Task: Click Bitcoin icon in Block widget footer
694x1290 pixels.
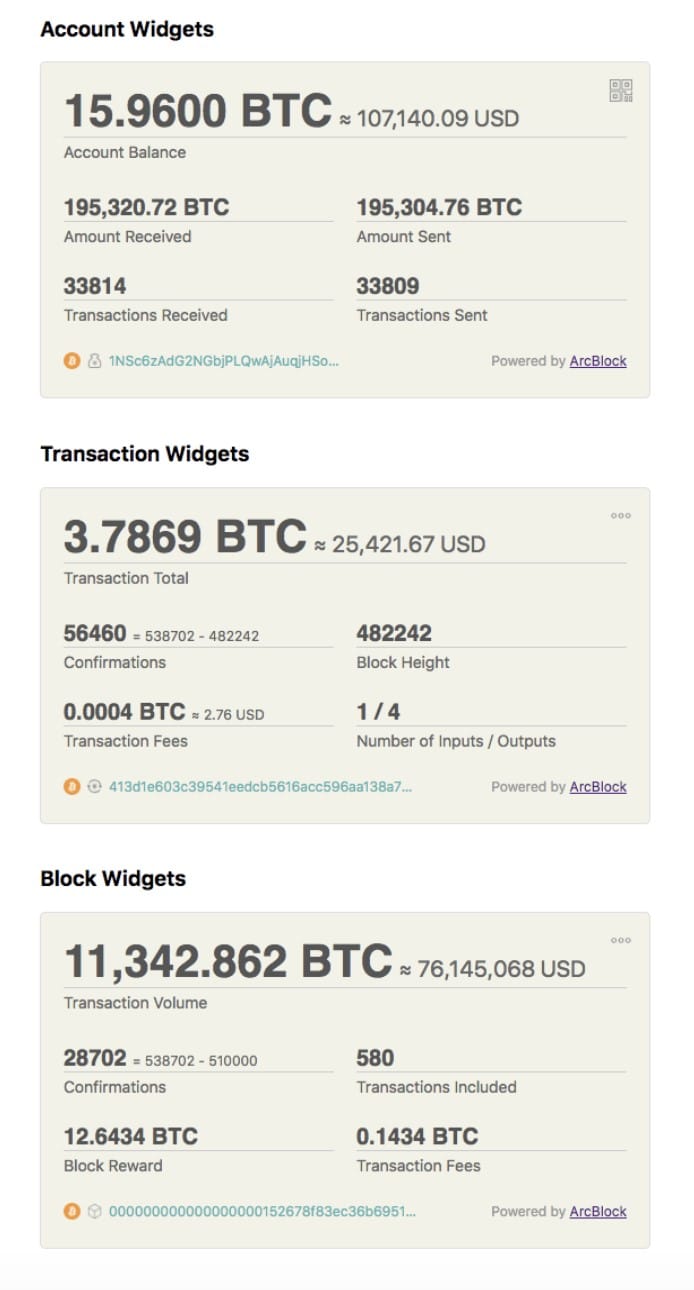Action: pyautogui.click(x=72, y=1212)
